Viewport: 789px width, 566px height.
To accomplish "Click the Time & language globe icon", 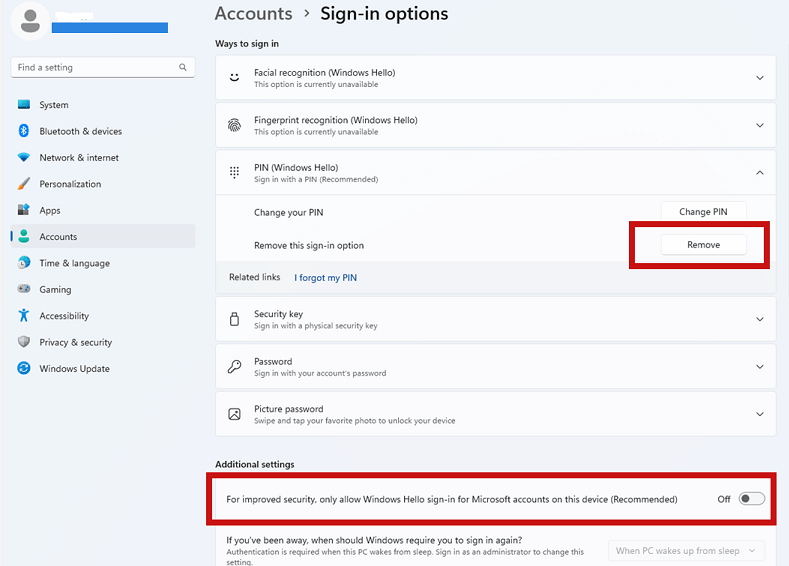I will [24, 263].
